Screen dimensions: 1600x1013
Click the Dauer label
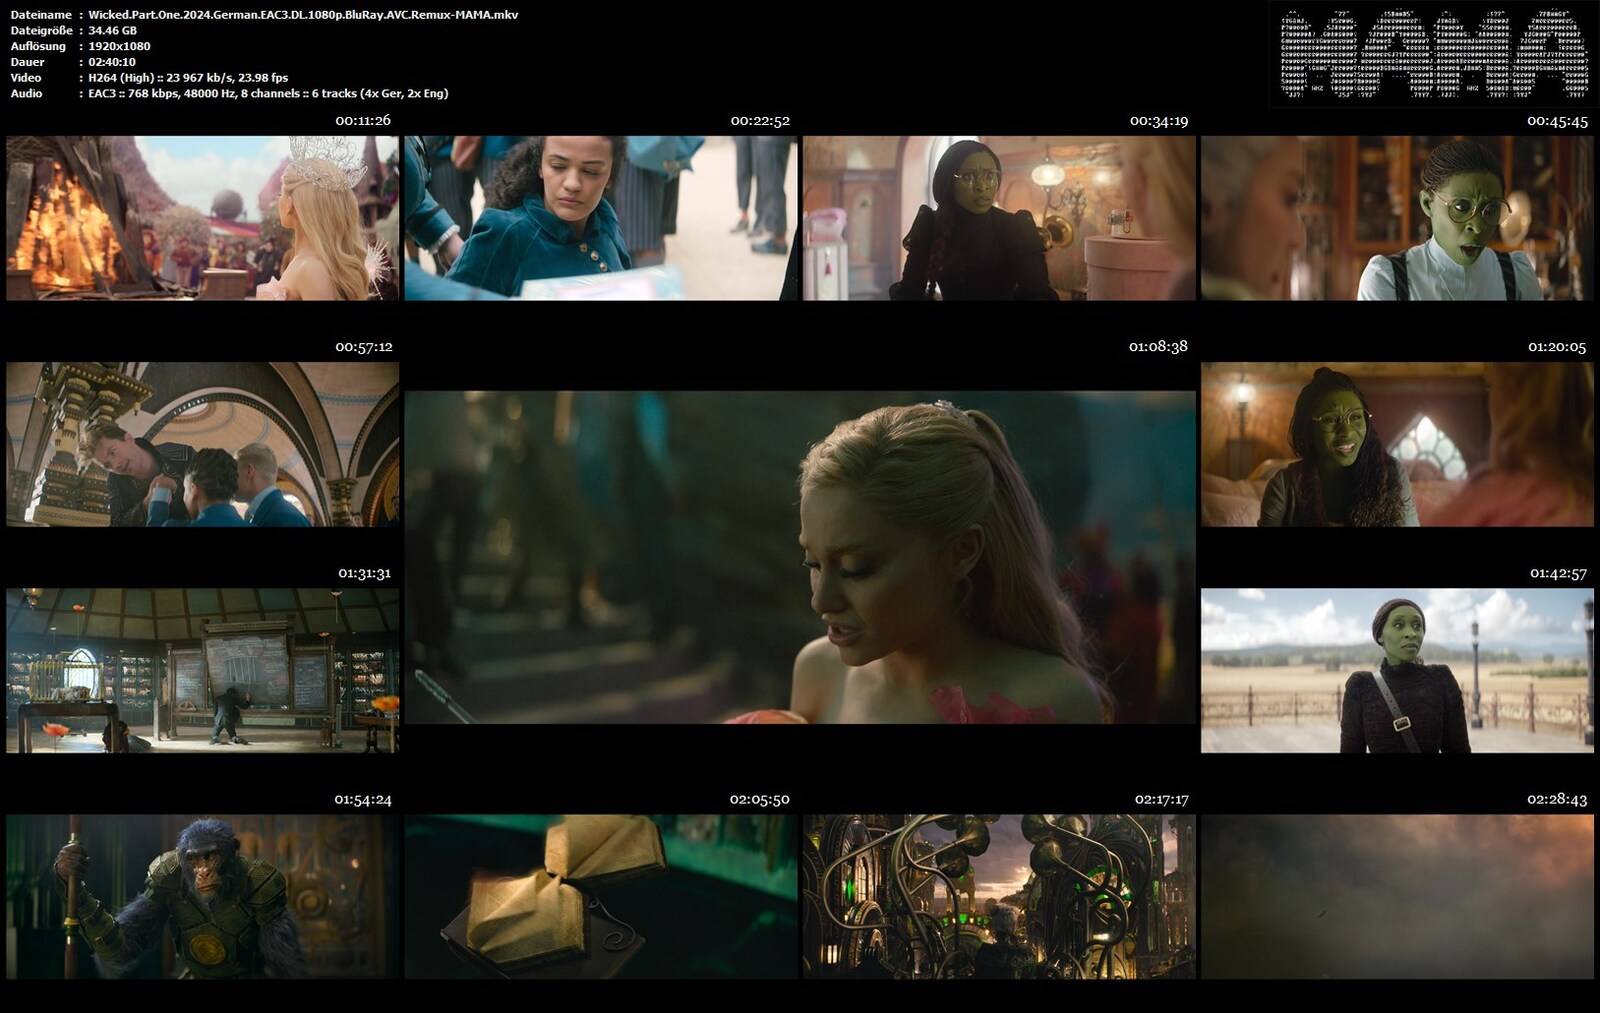(27, 62)
